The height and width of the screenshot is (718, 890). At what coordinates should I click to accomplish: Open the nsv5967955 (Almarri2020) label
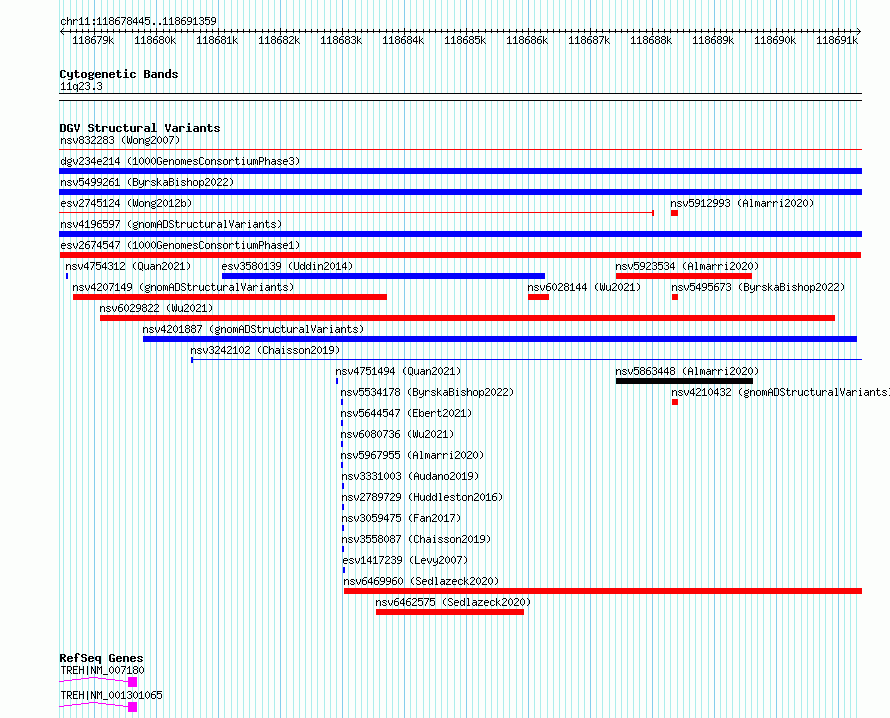(412, 455)
